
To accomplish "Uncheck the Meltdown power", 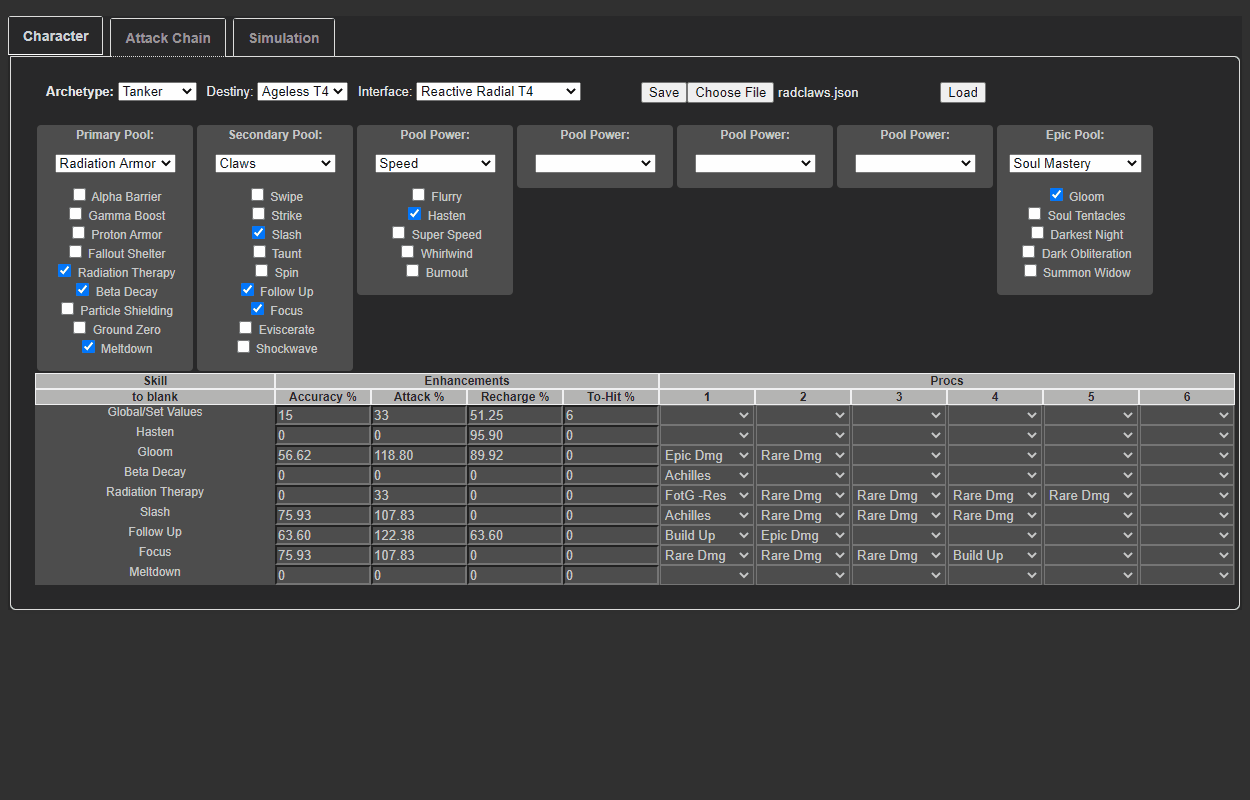I will (89, 347).
